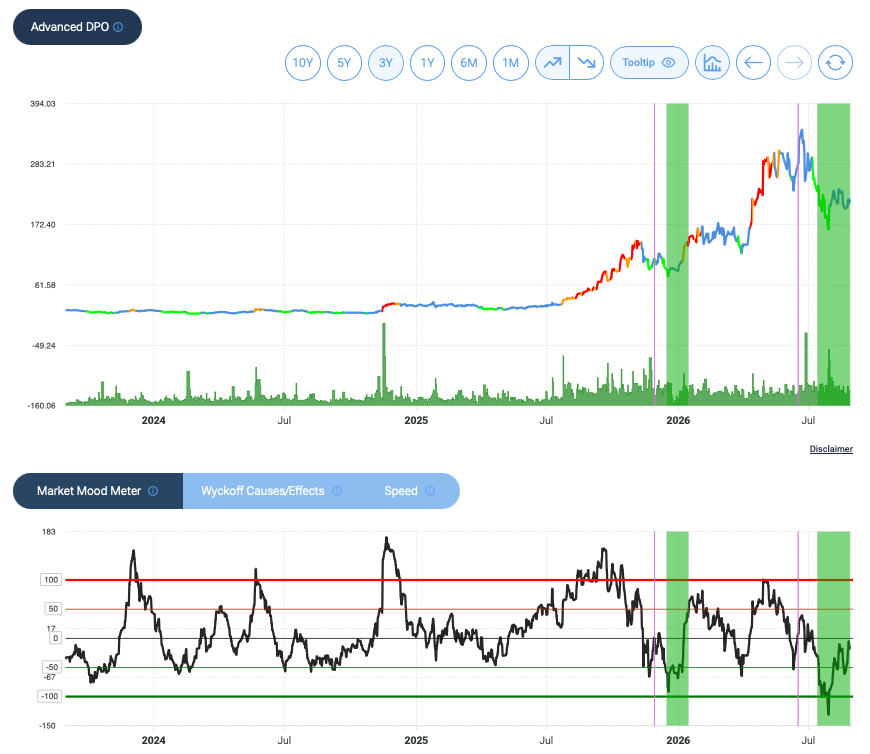Click the downtrend arrow icon

click(586, 63)
